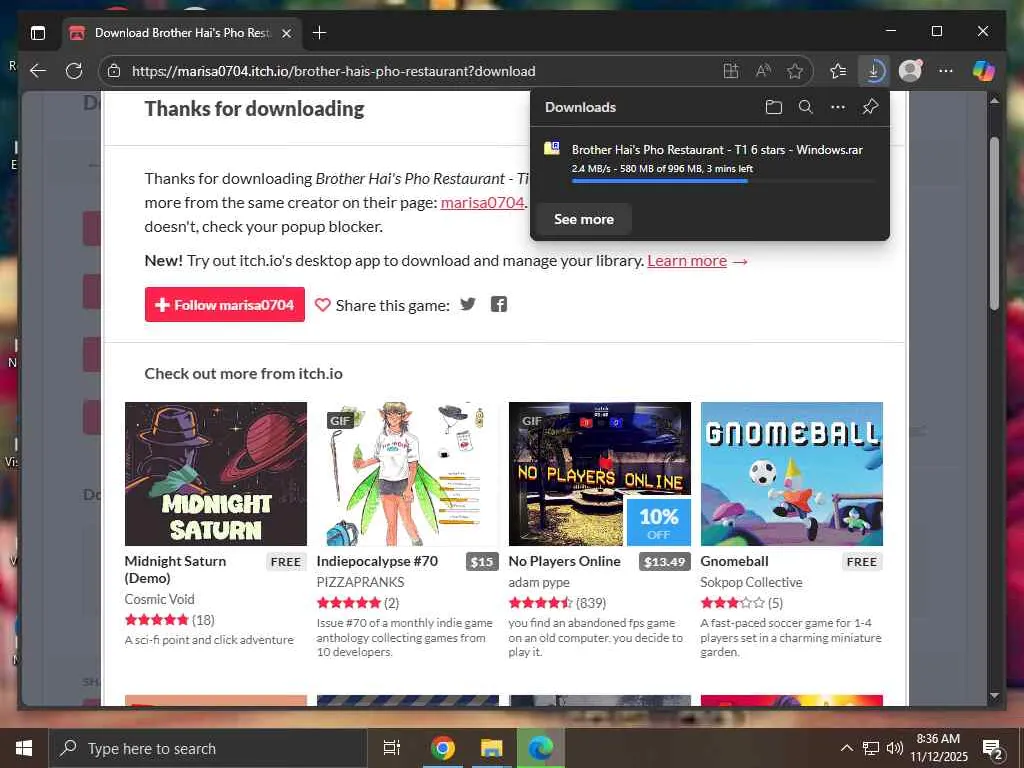Image resolution: width=1024 pixels, height=768 pixels.
Task: Click the taskbar search box
Action: (x=208, y=748)
